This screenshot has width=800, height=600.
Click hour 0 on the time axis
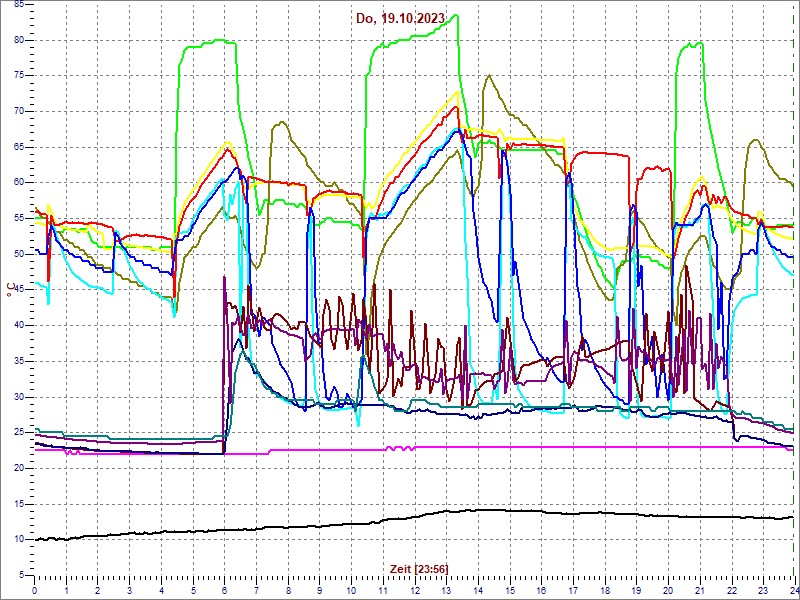point(34,590)
